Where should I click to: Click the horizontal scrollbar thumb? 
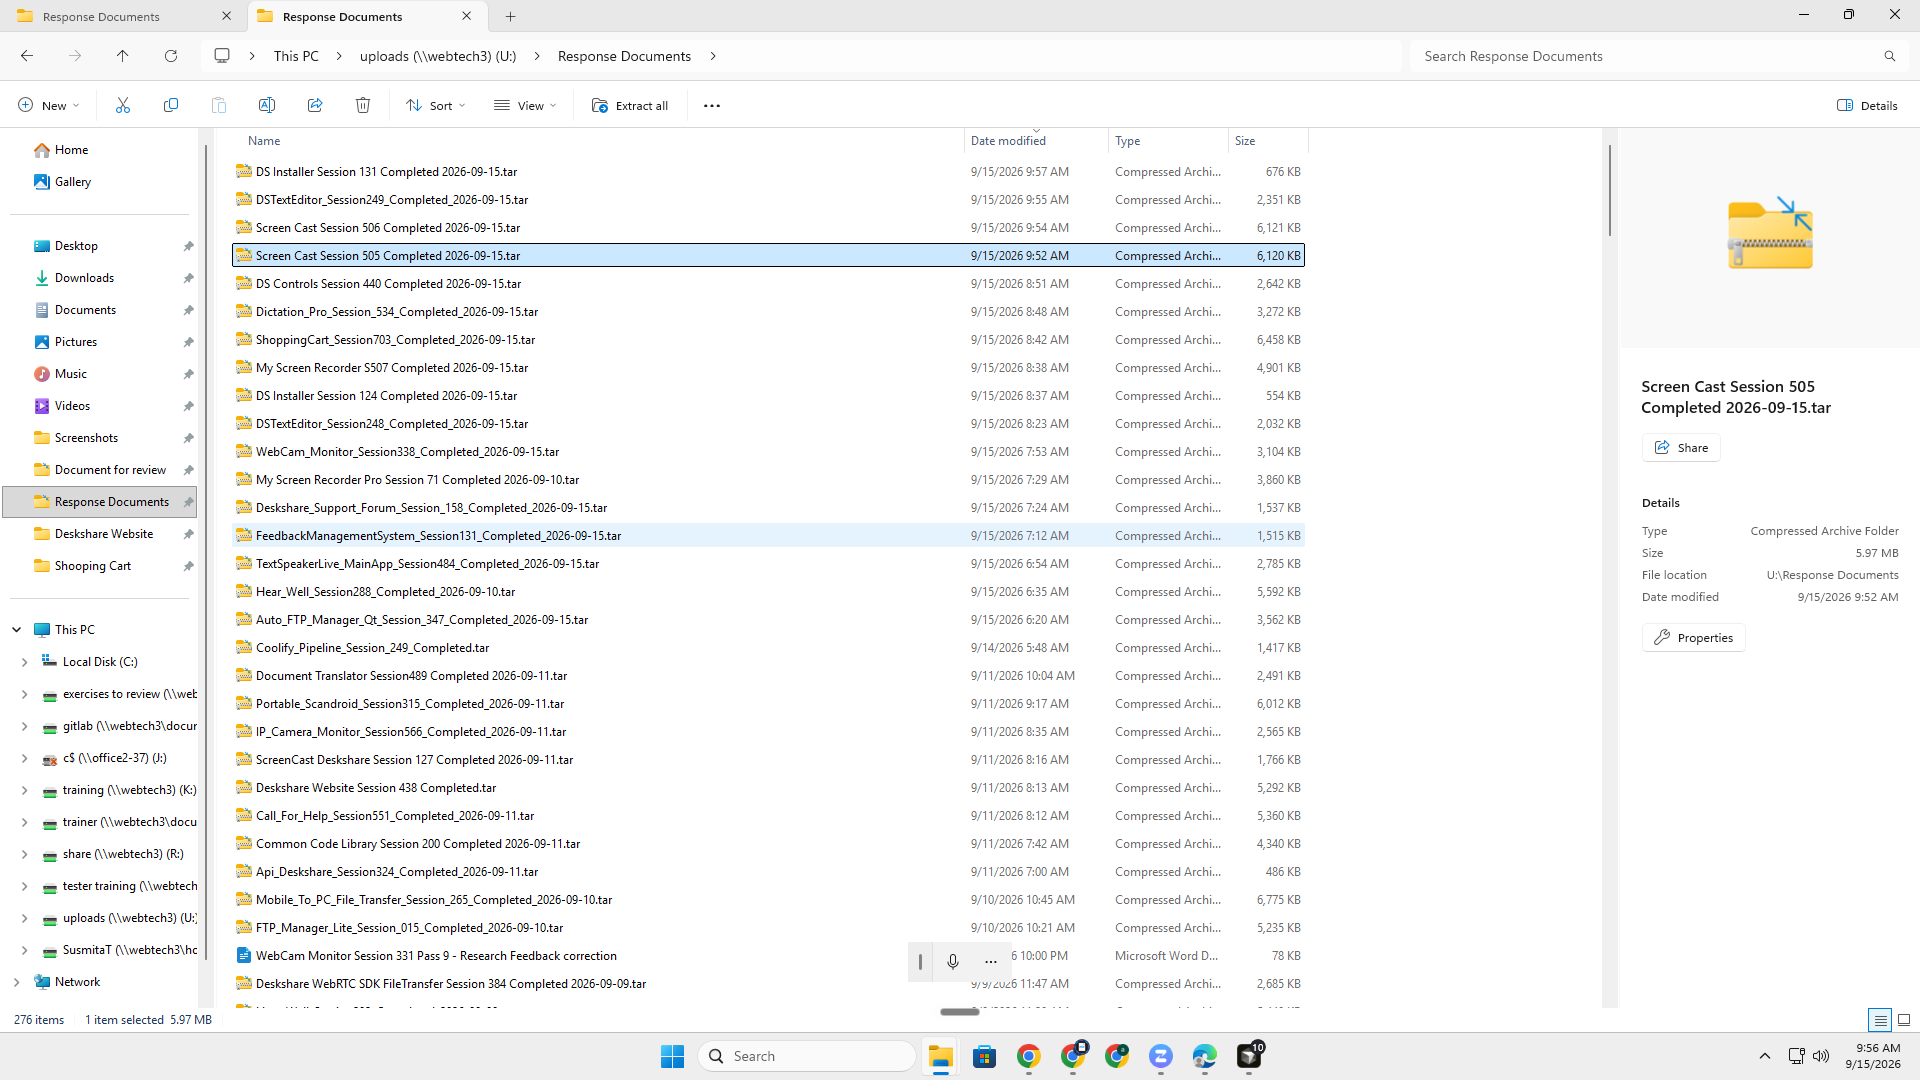(x=960, y=1011)
